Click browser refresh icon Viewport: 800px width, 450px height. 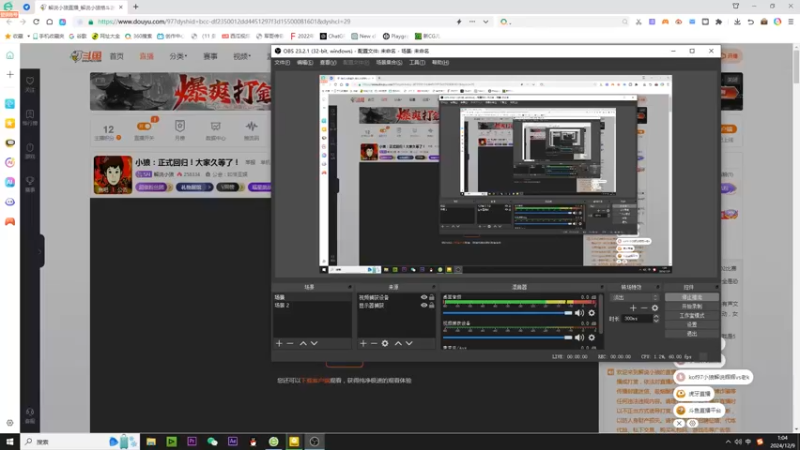point(36,22)
